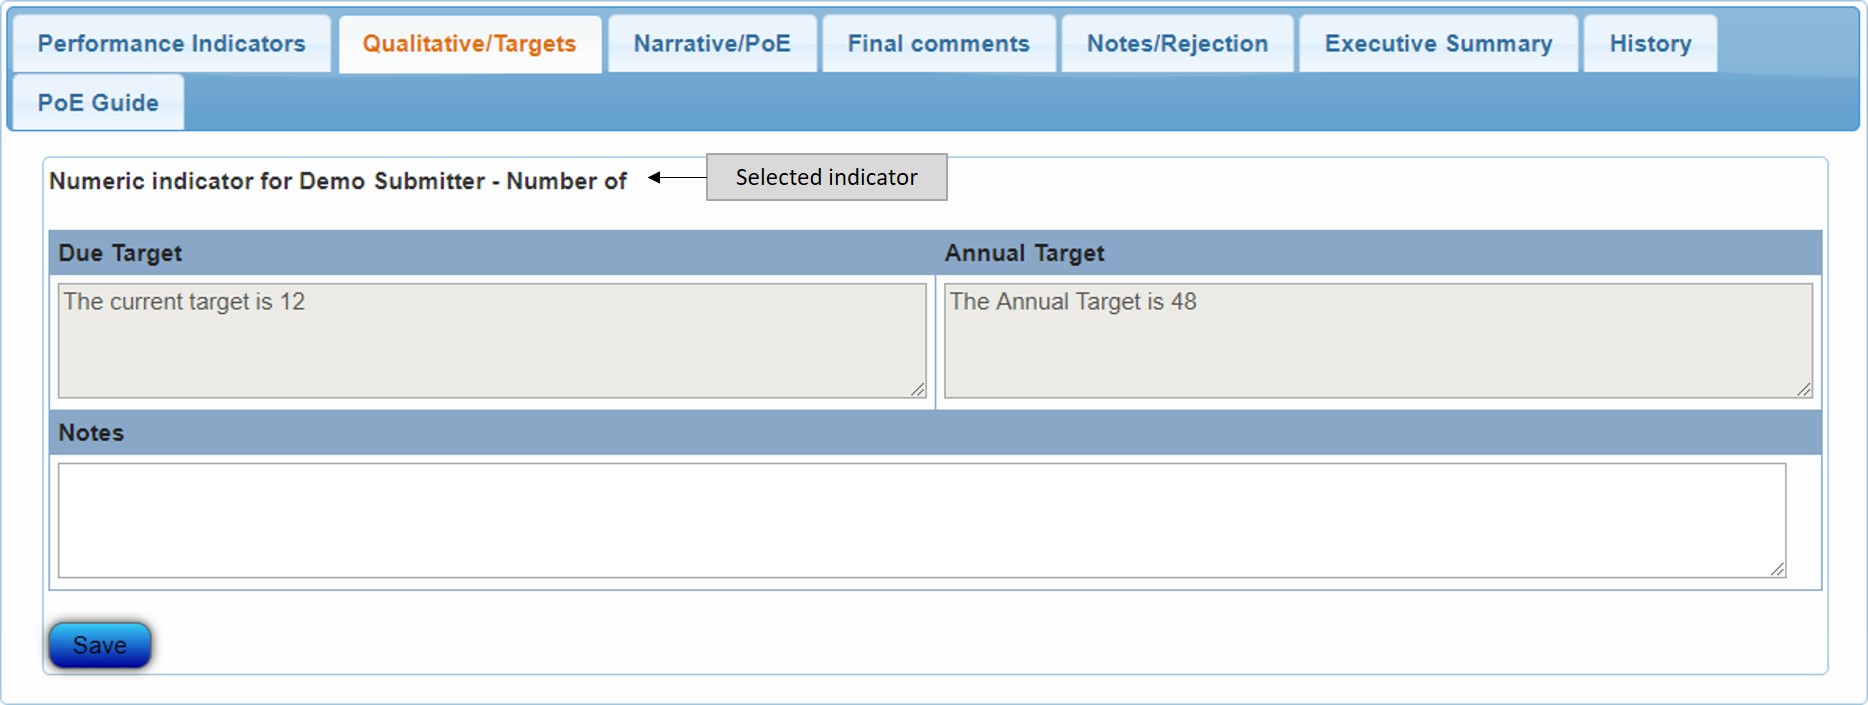Image resolution: width=1868 pixels, height=705 pixels.
Task: Click the Numeric indicator for Demo Submitter heading
Action: (x=338, y=181)
